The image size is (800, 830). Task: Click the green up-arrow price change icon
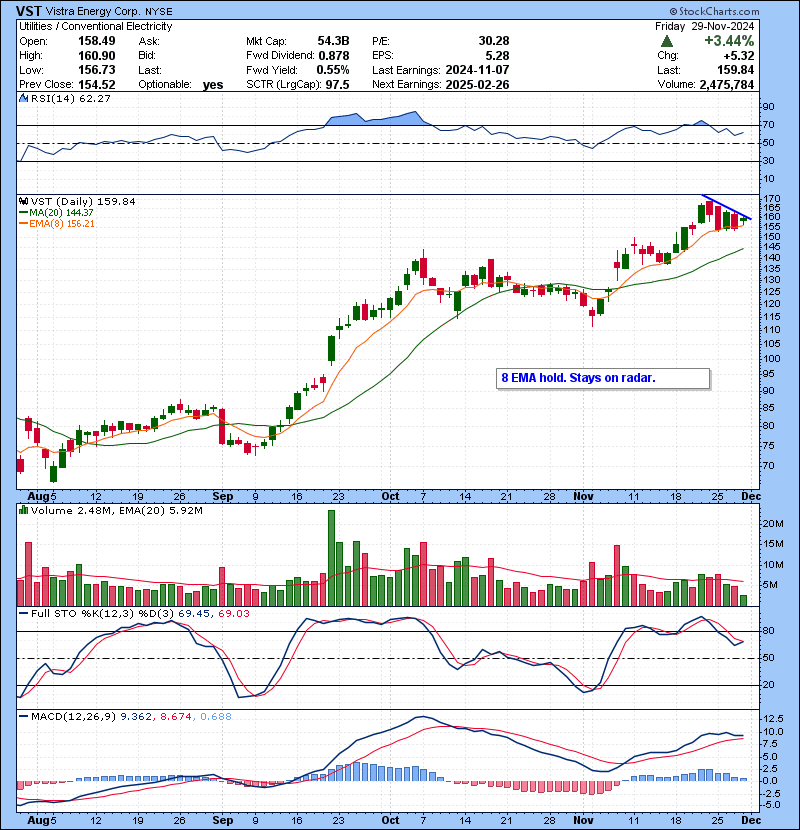667,41
